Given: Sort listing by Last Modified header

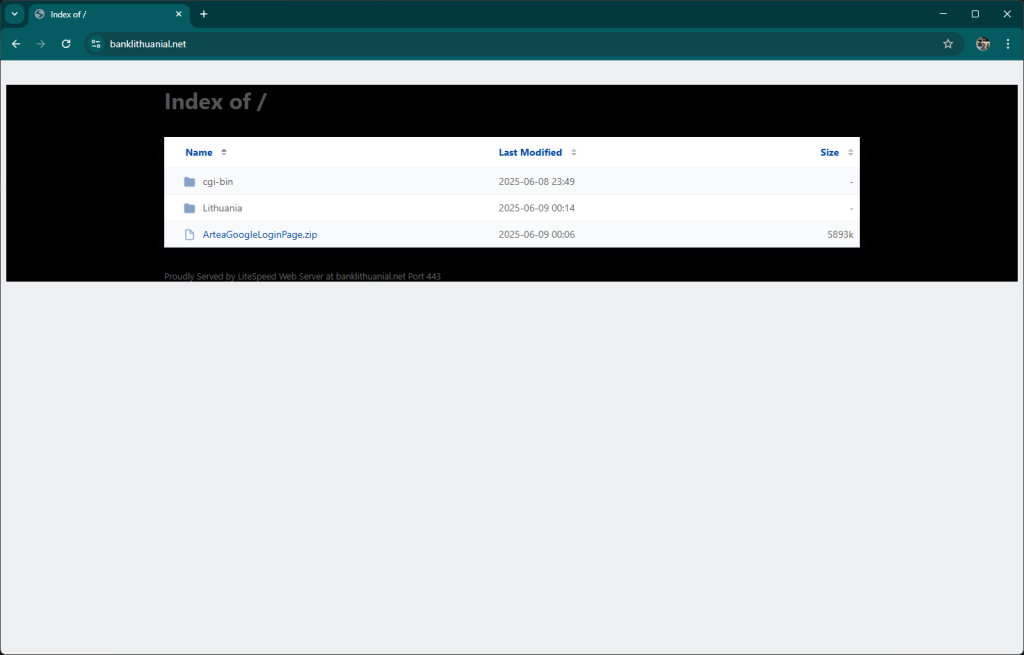Looking at the screenshot, I should click(530, 153).
